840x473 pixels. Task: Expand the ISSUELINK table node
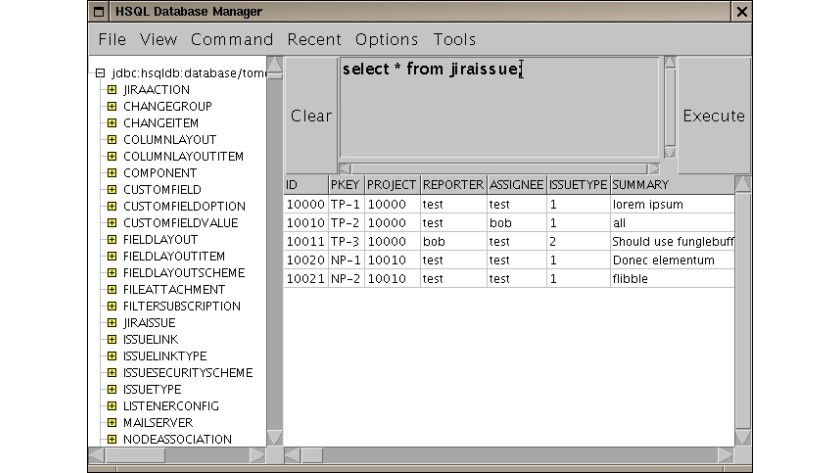coord(111,339)
